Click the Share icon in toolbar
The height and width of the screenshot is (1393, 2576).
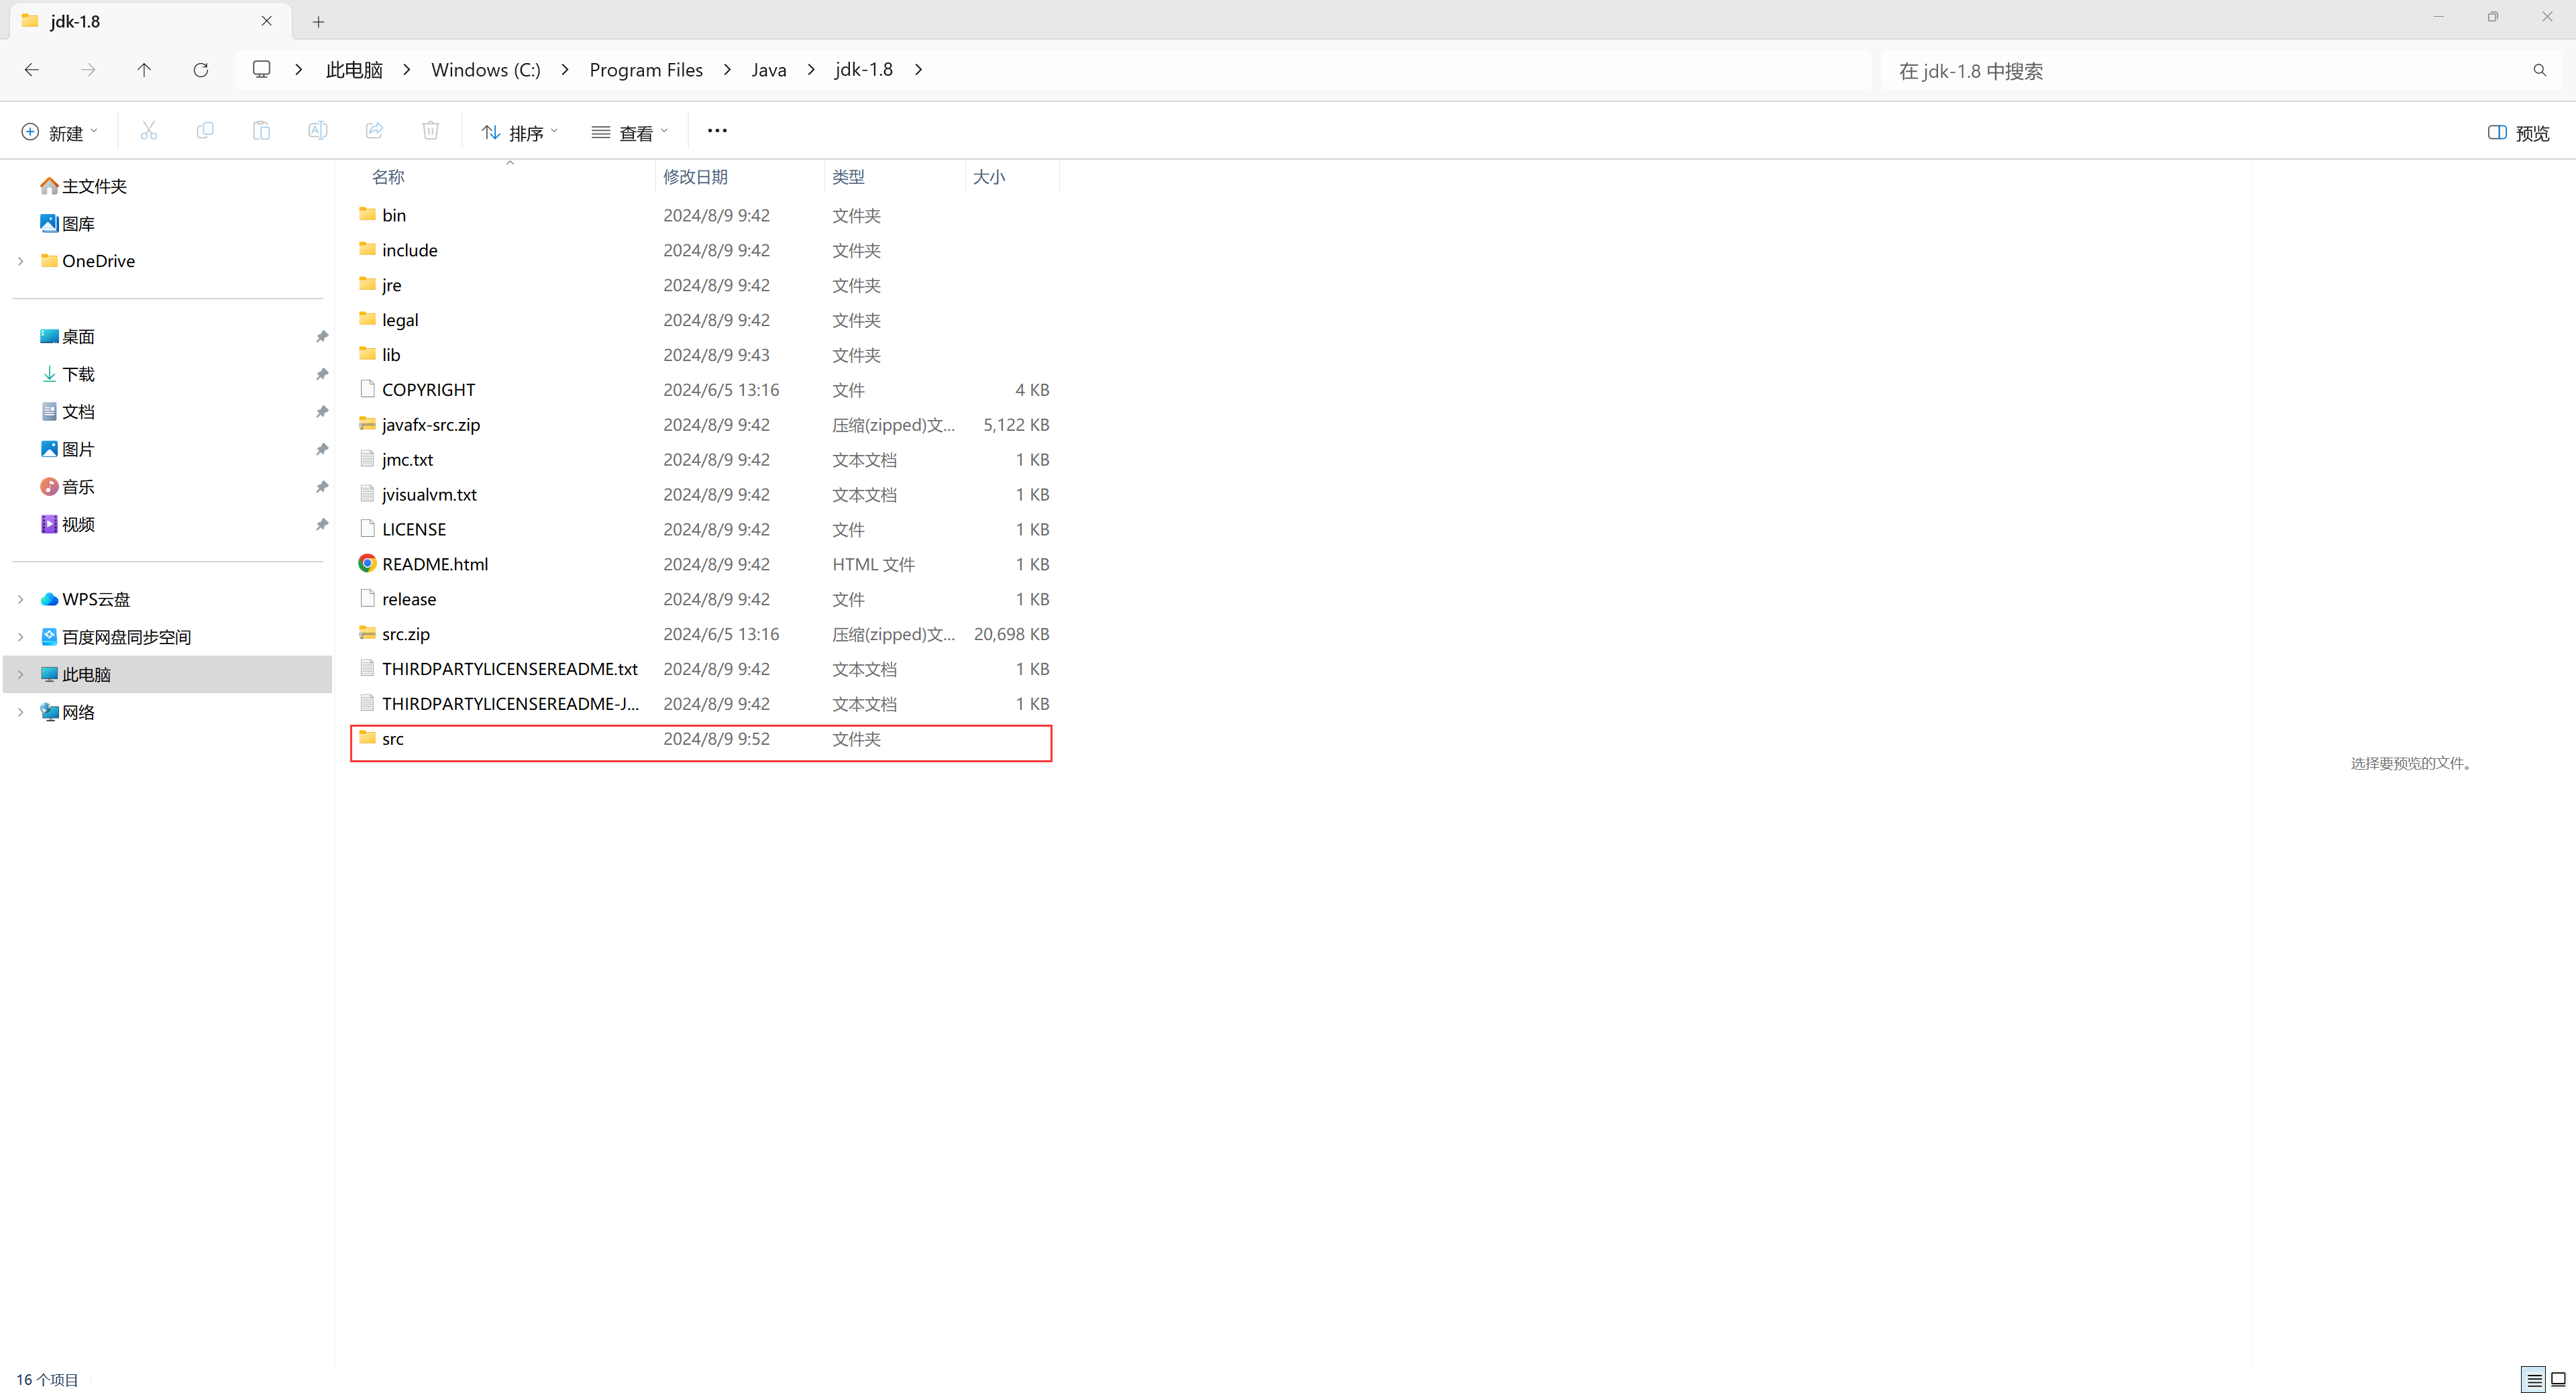click(374, 131)
